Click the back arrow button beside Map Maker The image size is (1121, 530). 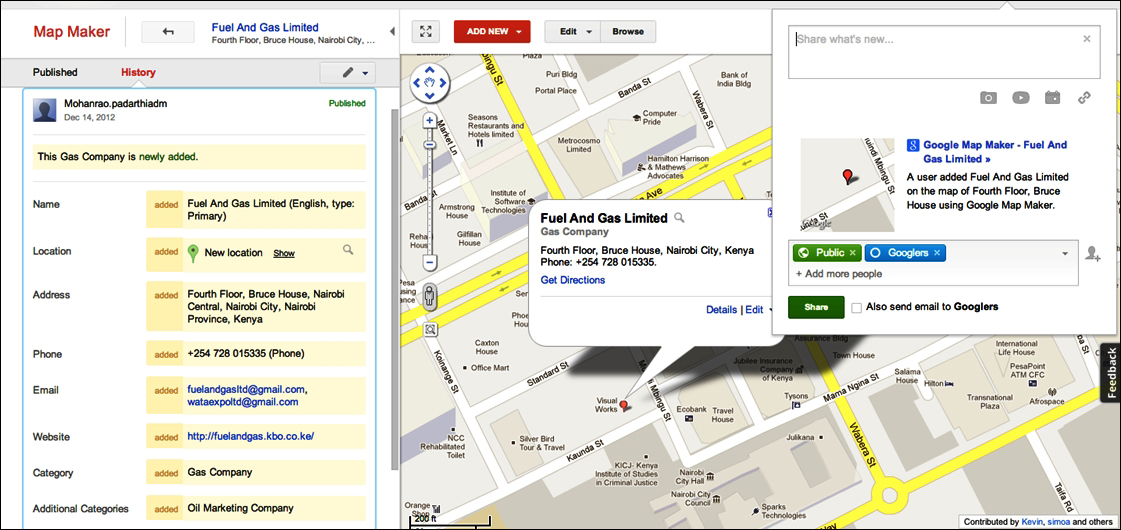point(168,32)
